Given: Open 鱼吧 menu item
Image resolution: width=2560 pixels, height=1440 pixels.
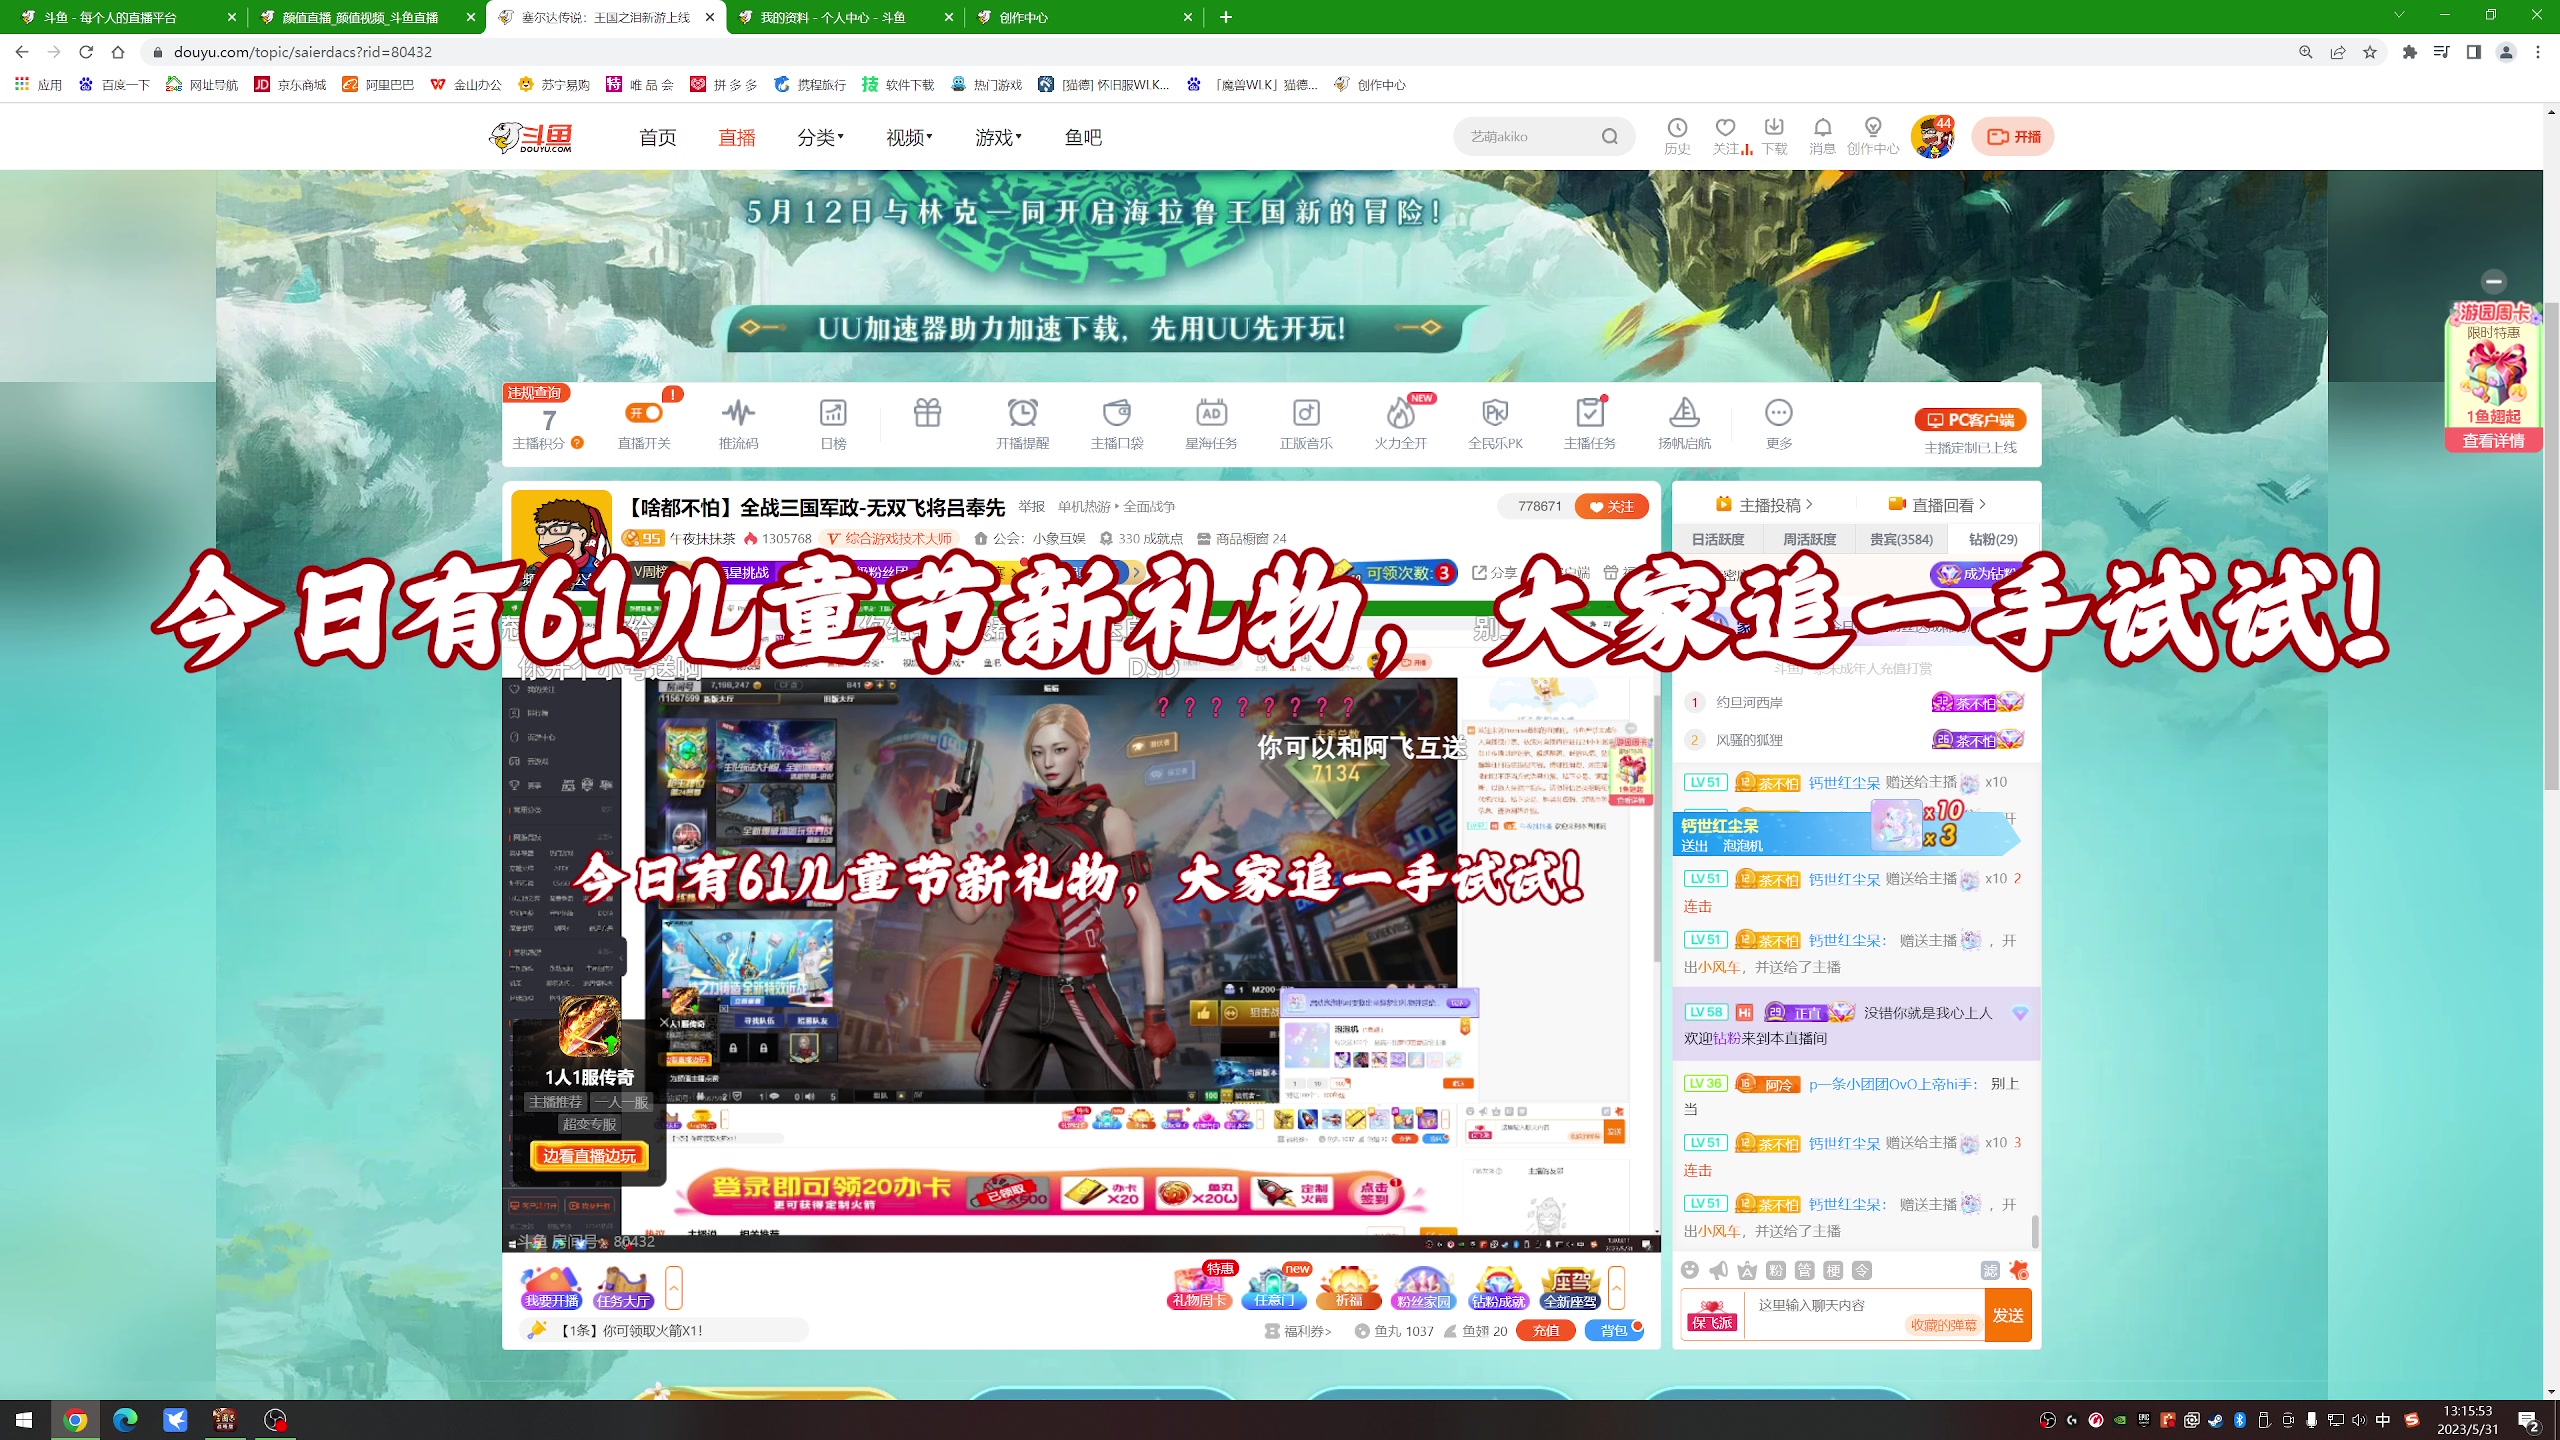Looking at the screenshot, I should [x=1083, y=137].
